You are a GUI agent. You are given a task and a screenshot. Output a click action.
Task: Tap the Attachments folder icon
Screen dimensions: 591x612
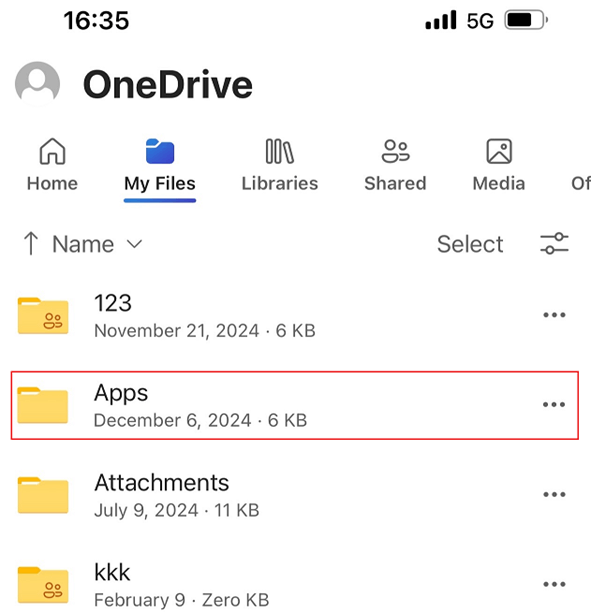[43, 495]
